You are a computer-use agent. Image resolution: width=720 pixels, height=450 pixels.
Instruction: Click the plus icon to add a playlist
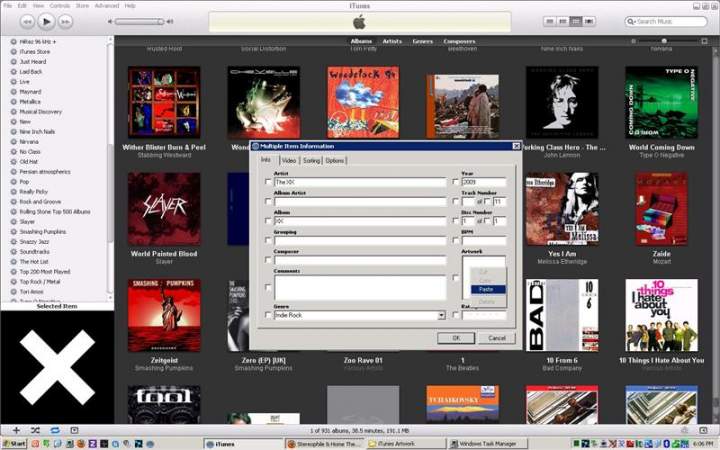point(16,430)
